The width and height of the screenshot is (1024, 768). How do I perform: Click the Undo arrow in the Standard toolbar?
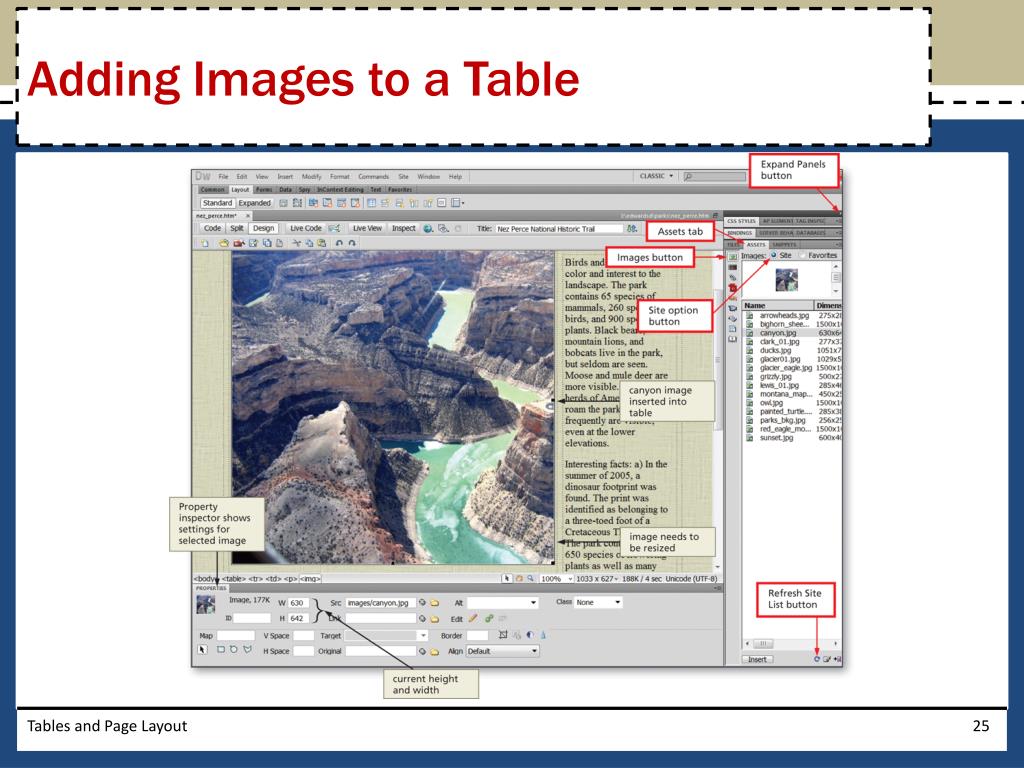coord(339,243)
